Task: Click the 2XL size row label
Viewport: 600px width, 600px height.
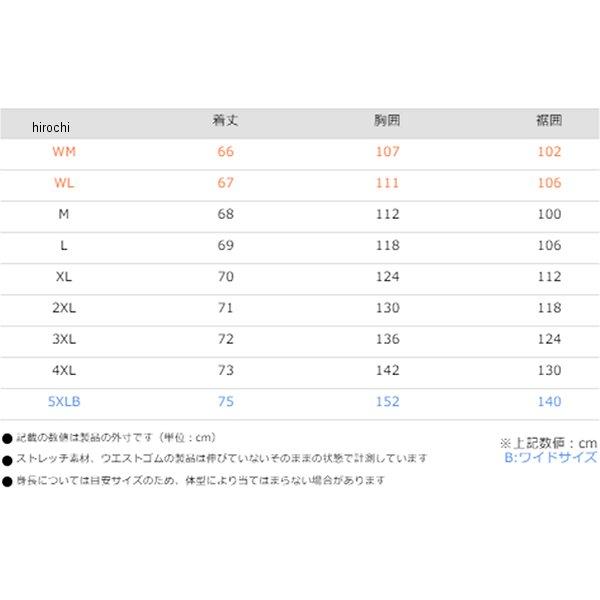Action: [64, 308]
